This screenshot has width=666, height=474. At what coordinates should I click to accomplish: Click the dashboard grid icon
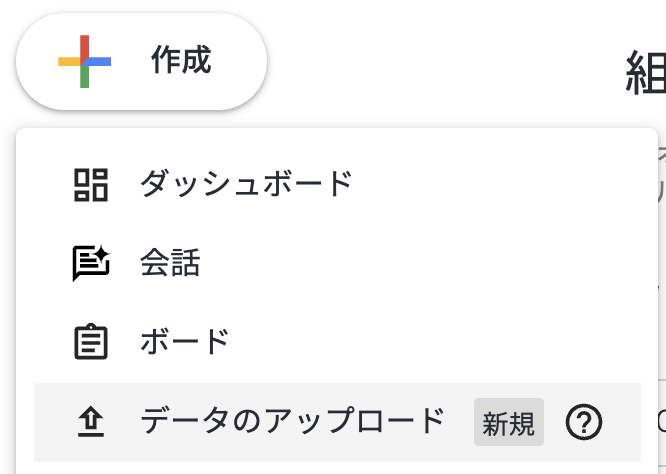[x=91, y=184]
